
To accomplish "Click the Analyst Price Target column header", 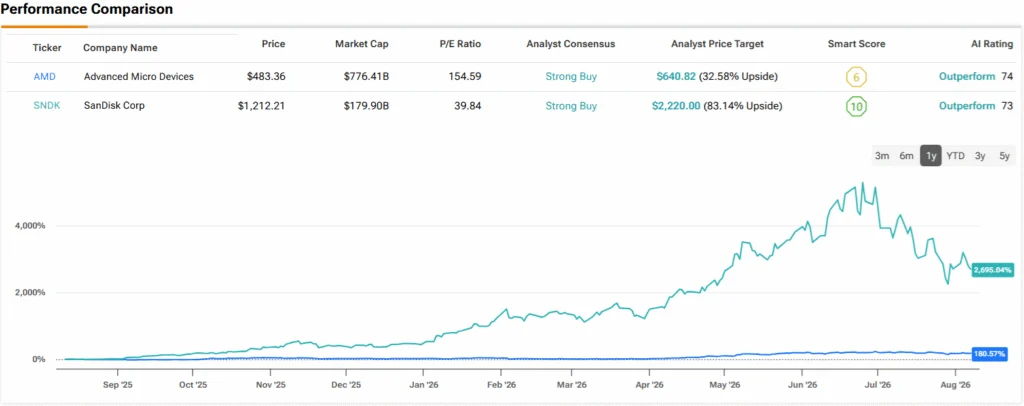I will coord(717,44).
